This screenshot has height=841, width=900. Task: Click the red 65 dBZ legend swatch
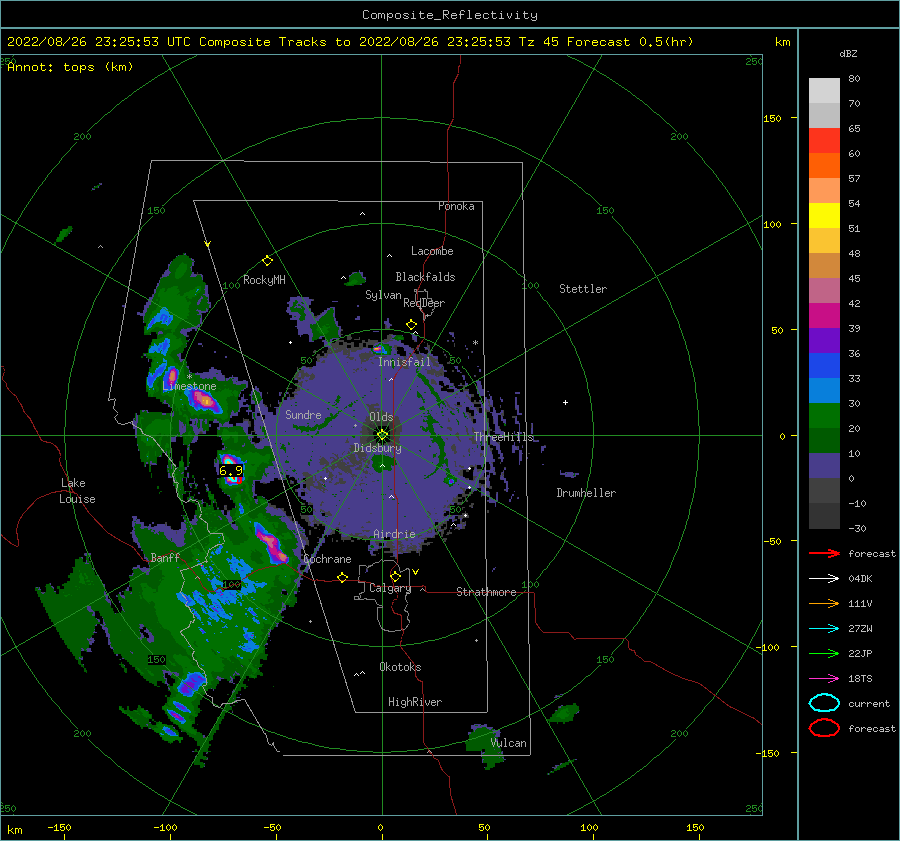824,141
